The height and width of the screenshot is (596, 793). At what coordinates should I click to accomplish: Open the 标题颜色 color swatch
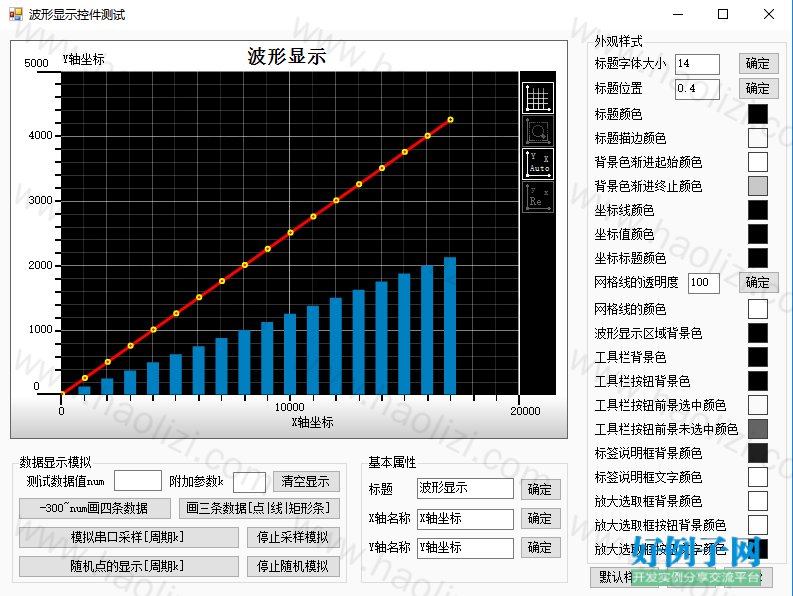[758, 114]
